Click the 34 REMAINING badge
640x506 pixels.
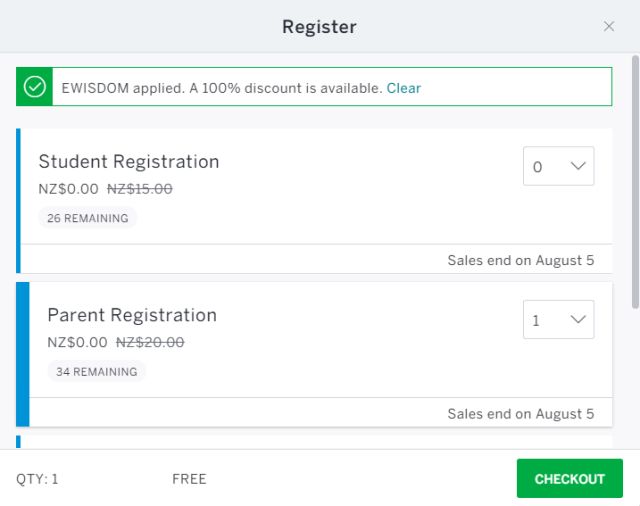[x=96, y=371]
